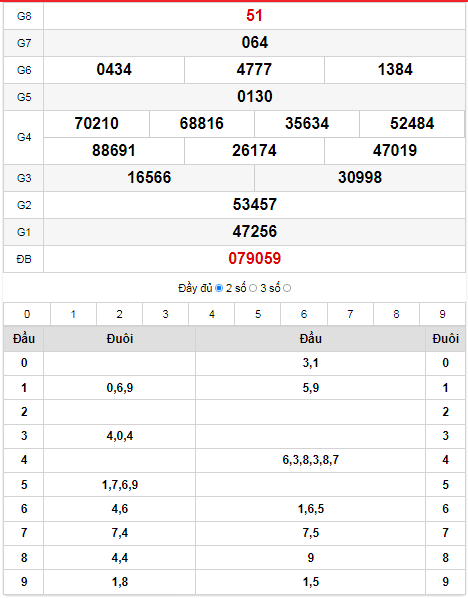Open digit filter tab 8
468x598 pixels.
coord(396,314)
